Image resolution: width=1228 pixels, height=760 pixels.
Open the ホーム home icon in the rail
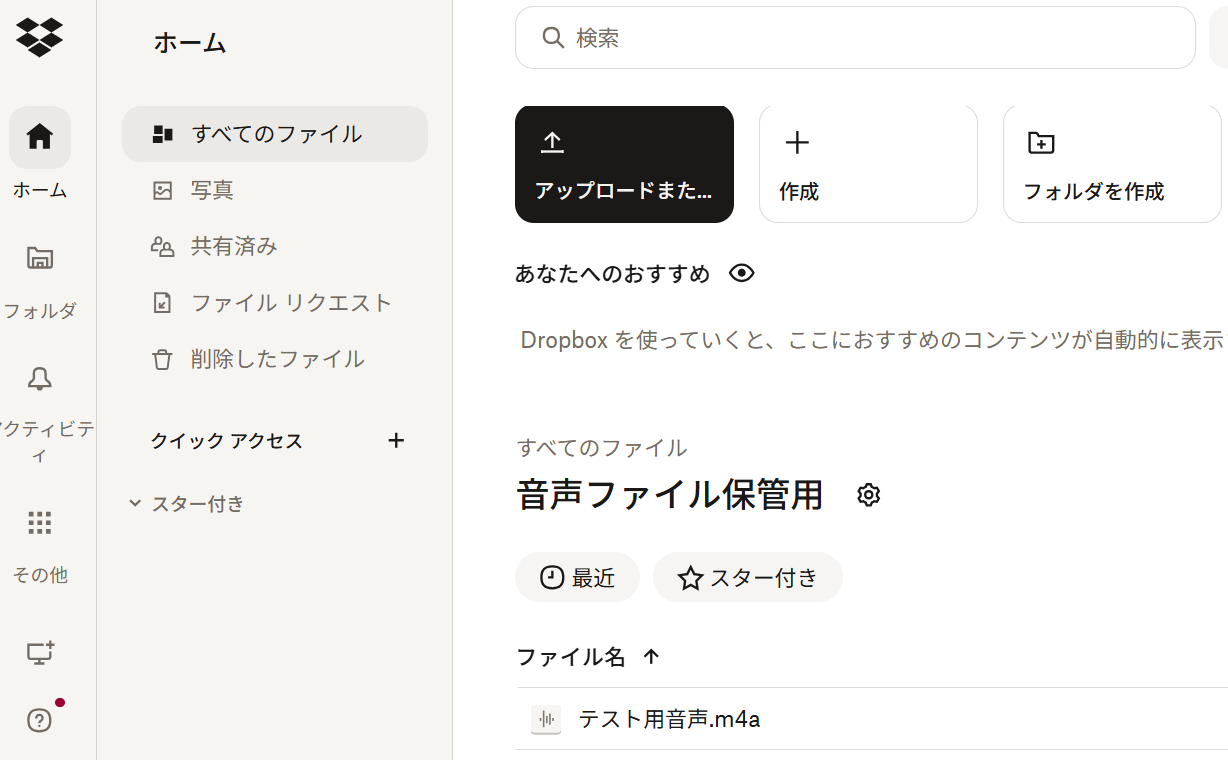(40, 137)
